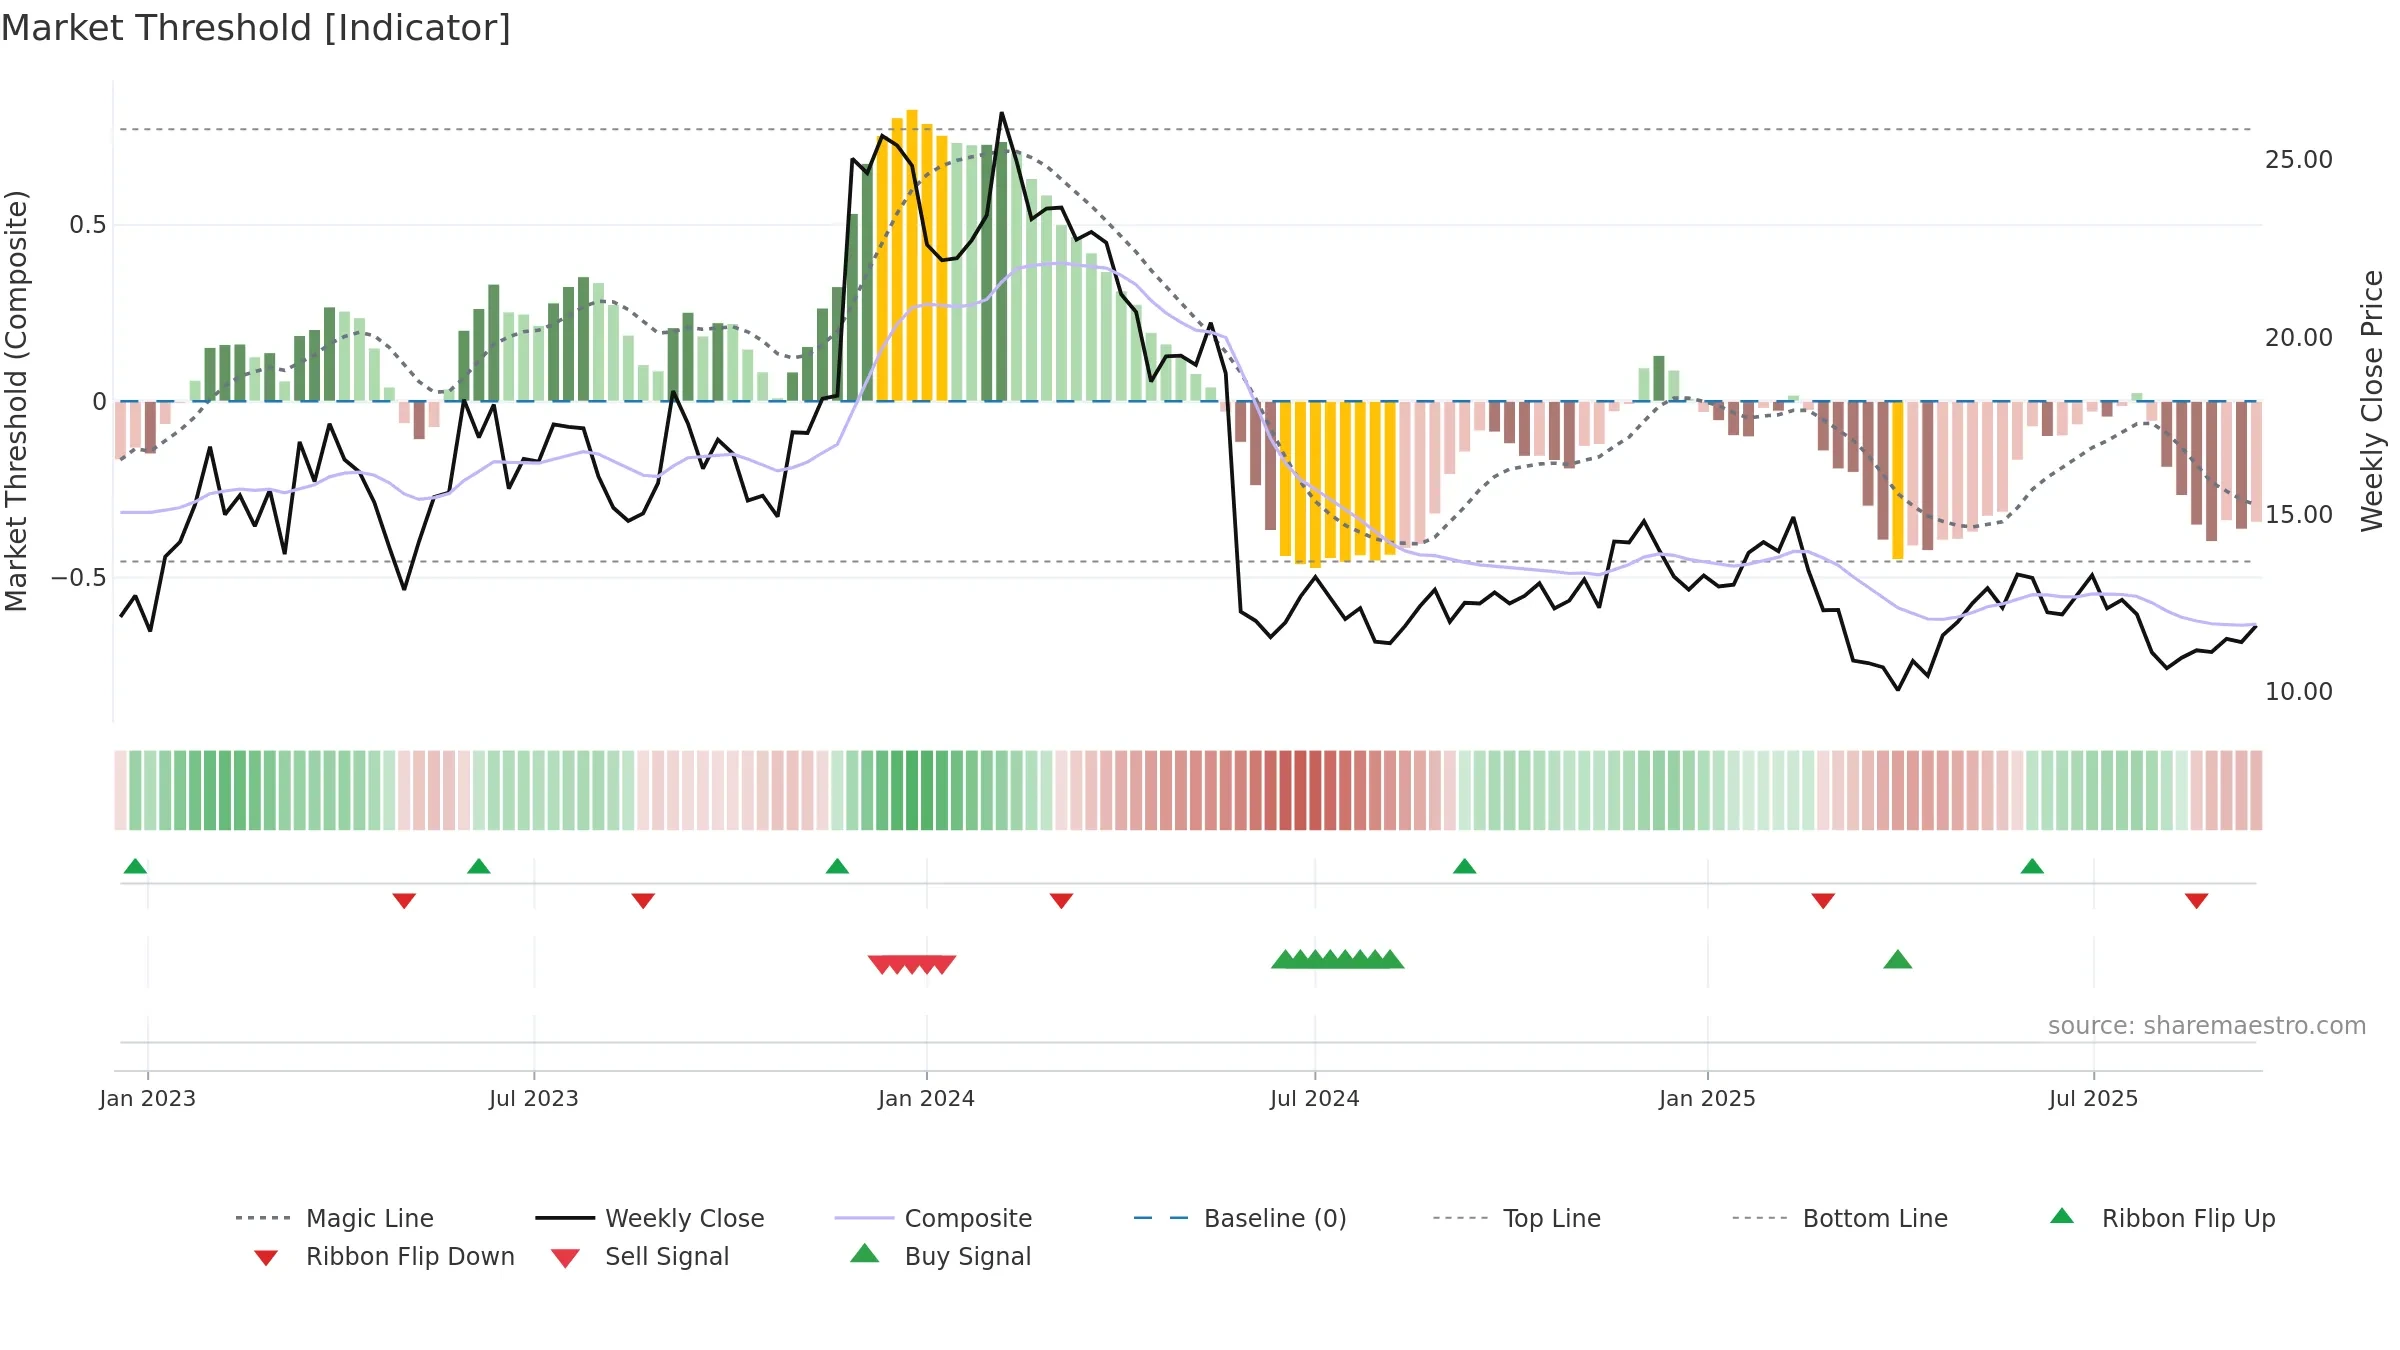The width and height of the screenshot is (2400, 1350).
Task: Click the lone buy signal marker near April 2025
Action: [x=1897, y=960]
